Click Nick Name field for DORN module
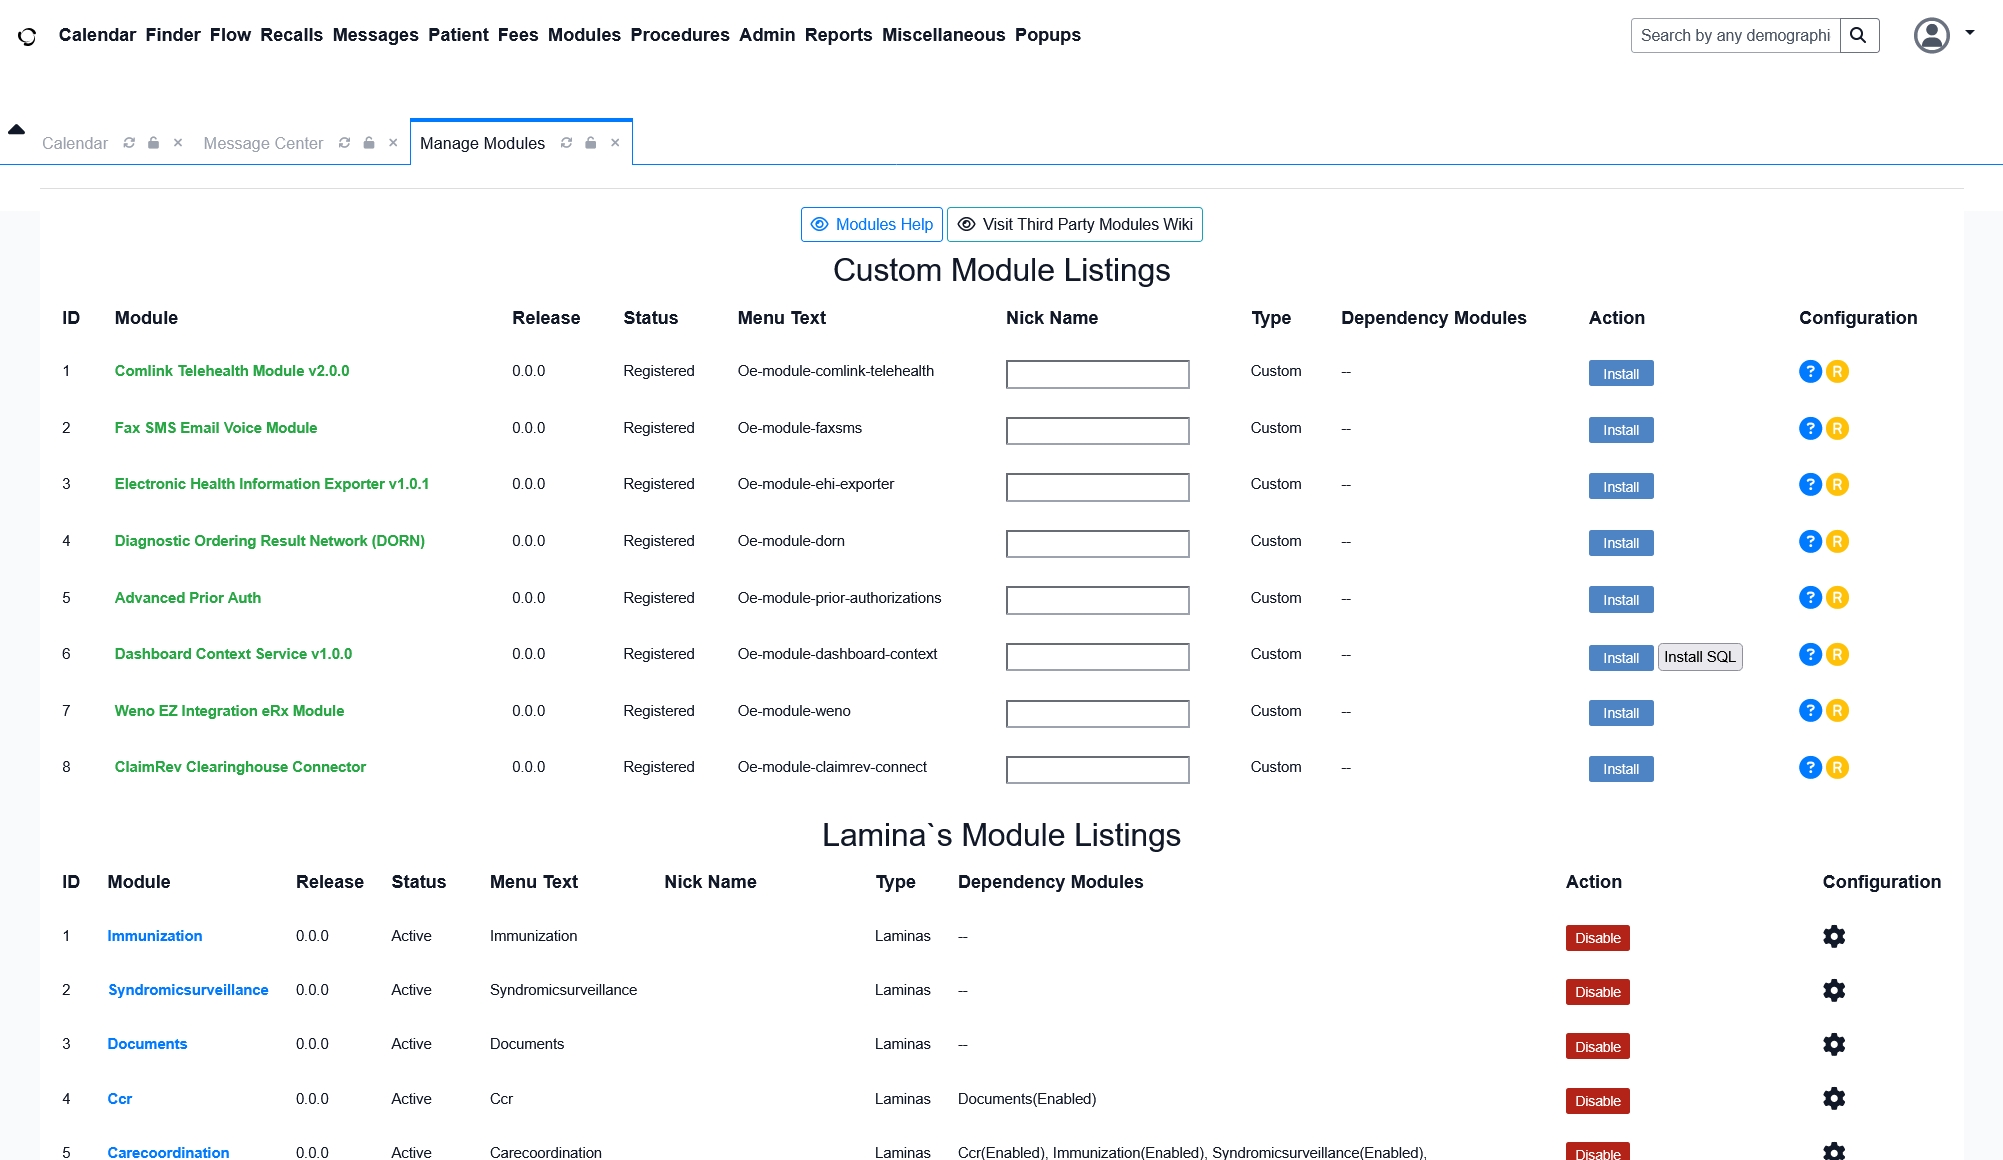The height and width of the screenshot is (1160, 2003). (1097, 544)
